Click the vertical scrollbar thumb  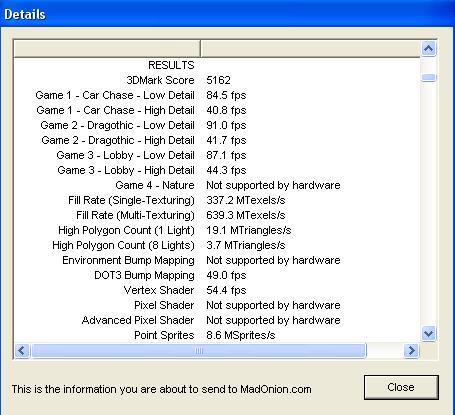pyautogui.click(x=428, y=78)
